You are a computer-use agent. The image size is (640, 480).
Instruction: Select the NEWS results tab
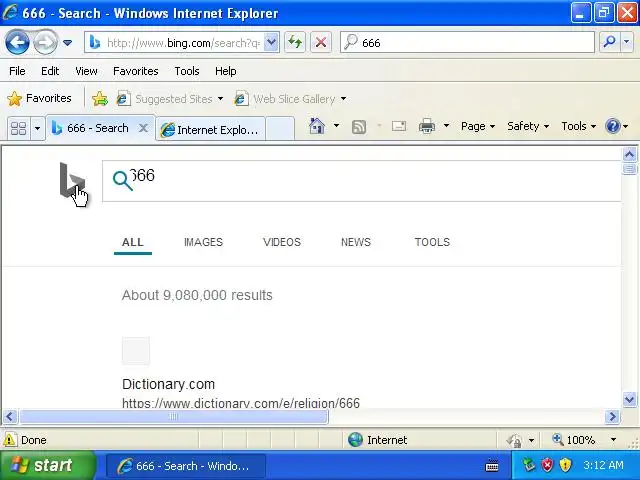(x=356, y=242)
